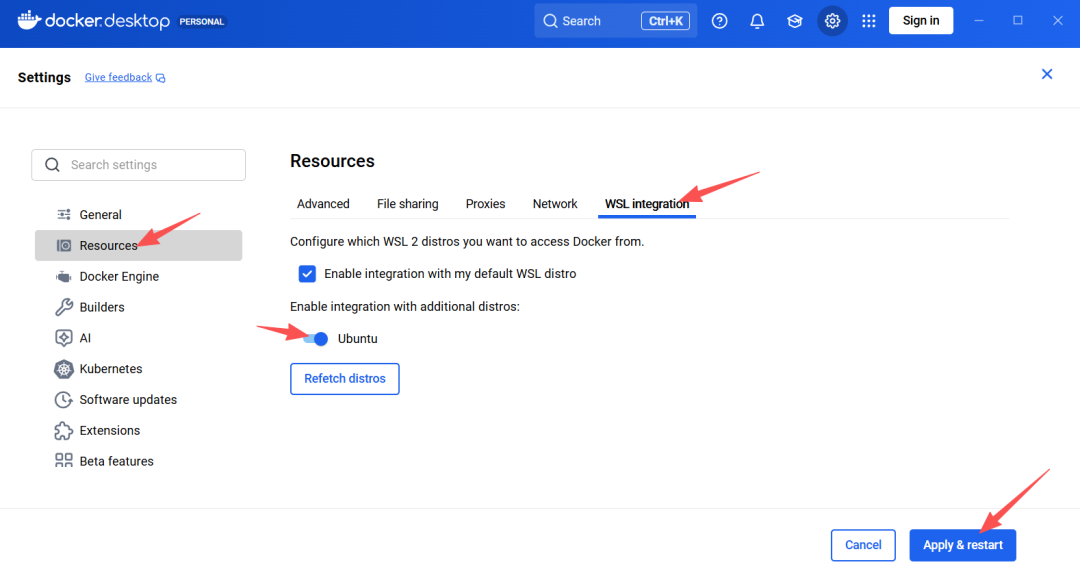Click the Resources icon in sidebar
This screenshot has width=1080, height=582.
[63, 246]
